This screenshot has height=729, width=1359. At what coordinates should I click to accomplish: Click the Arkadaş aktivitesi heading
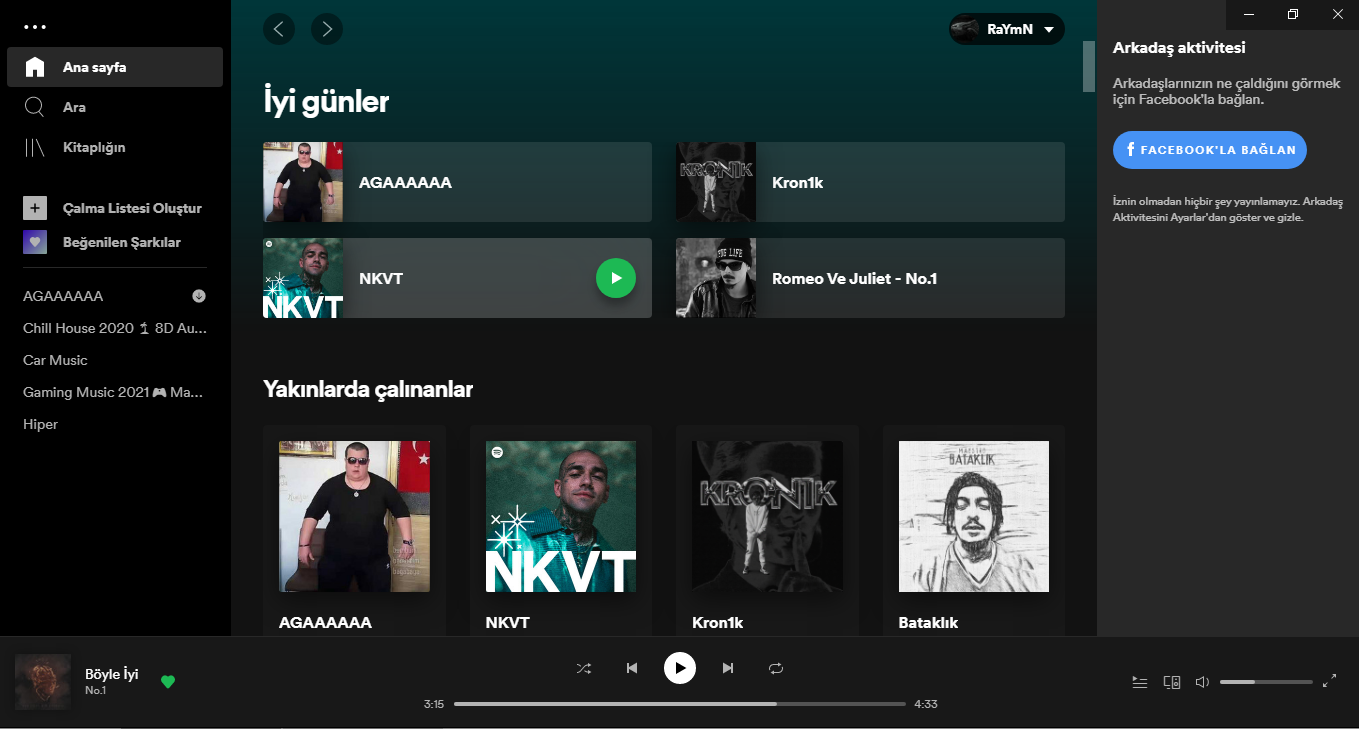point(1179,47)
